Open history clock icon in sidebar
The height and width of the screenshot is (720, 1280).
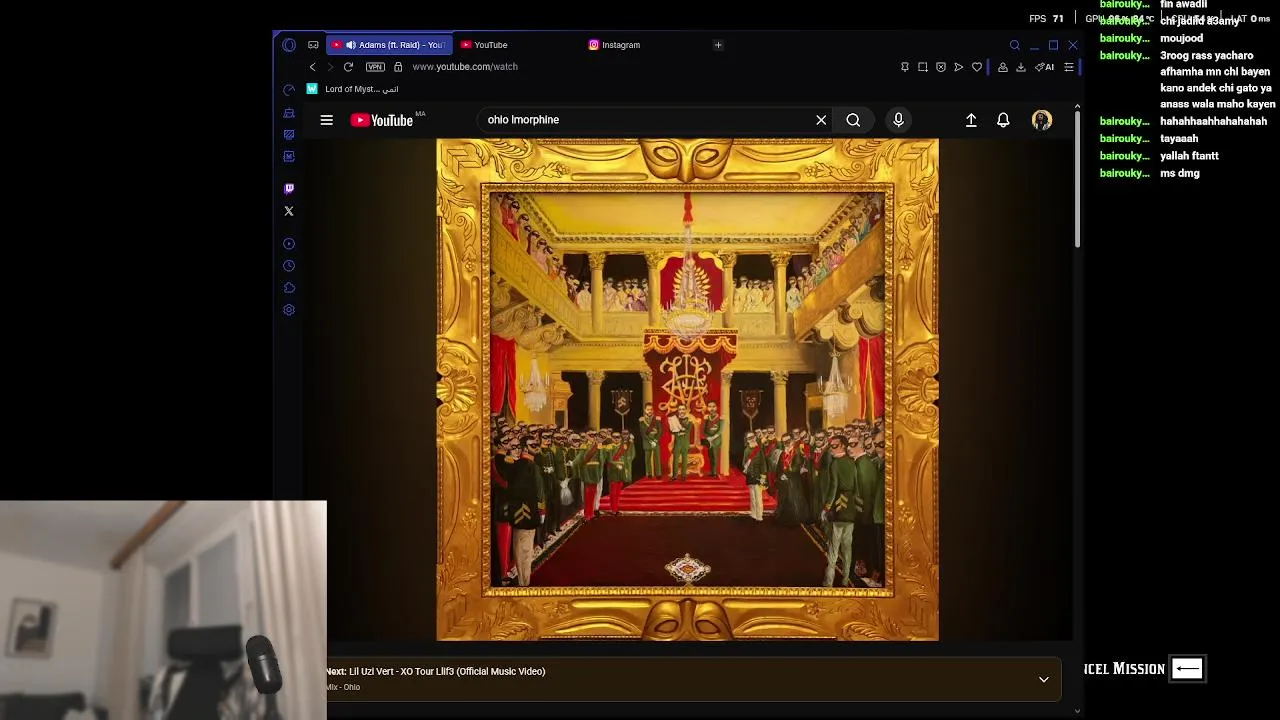click(x=289, y=266)
